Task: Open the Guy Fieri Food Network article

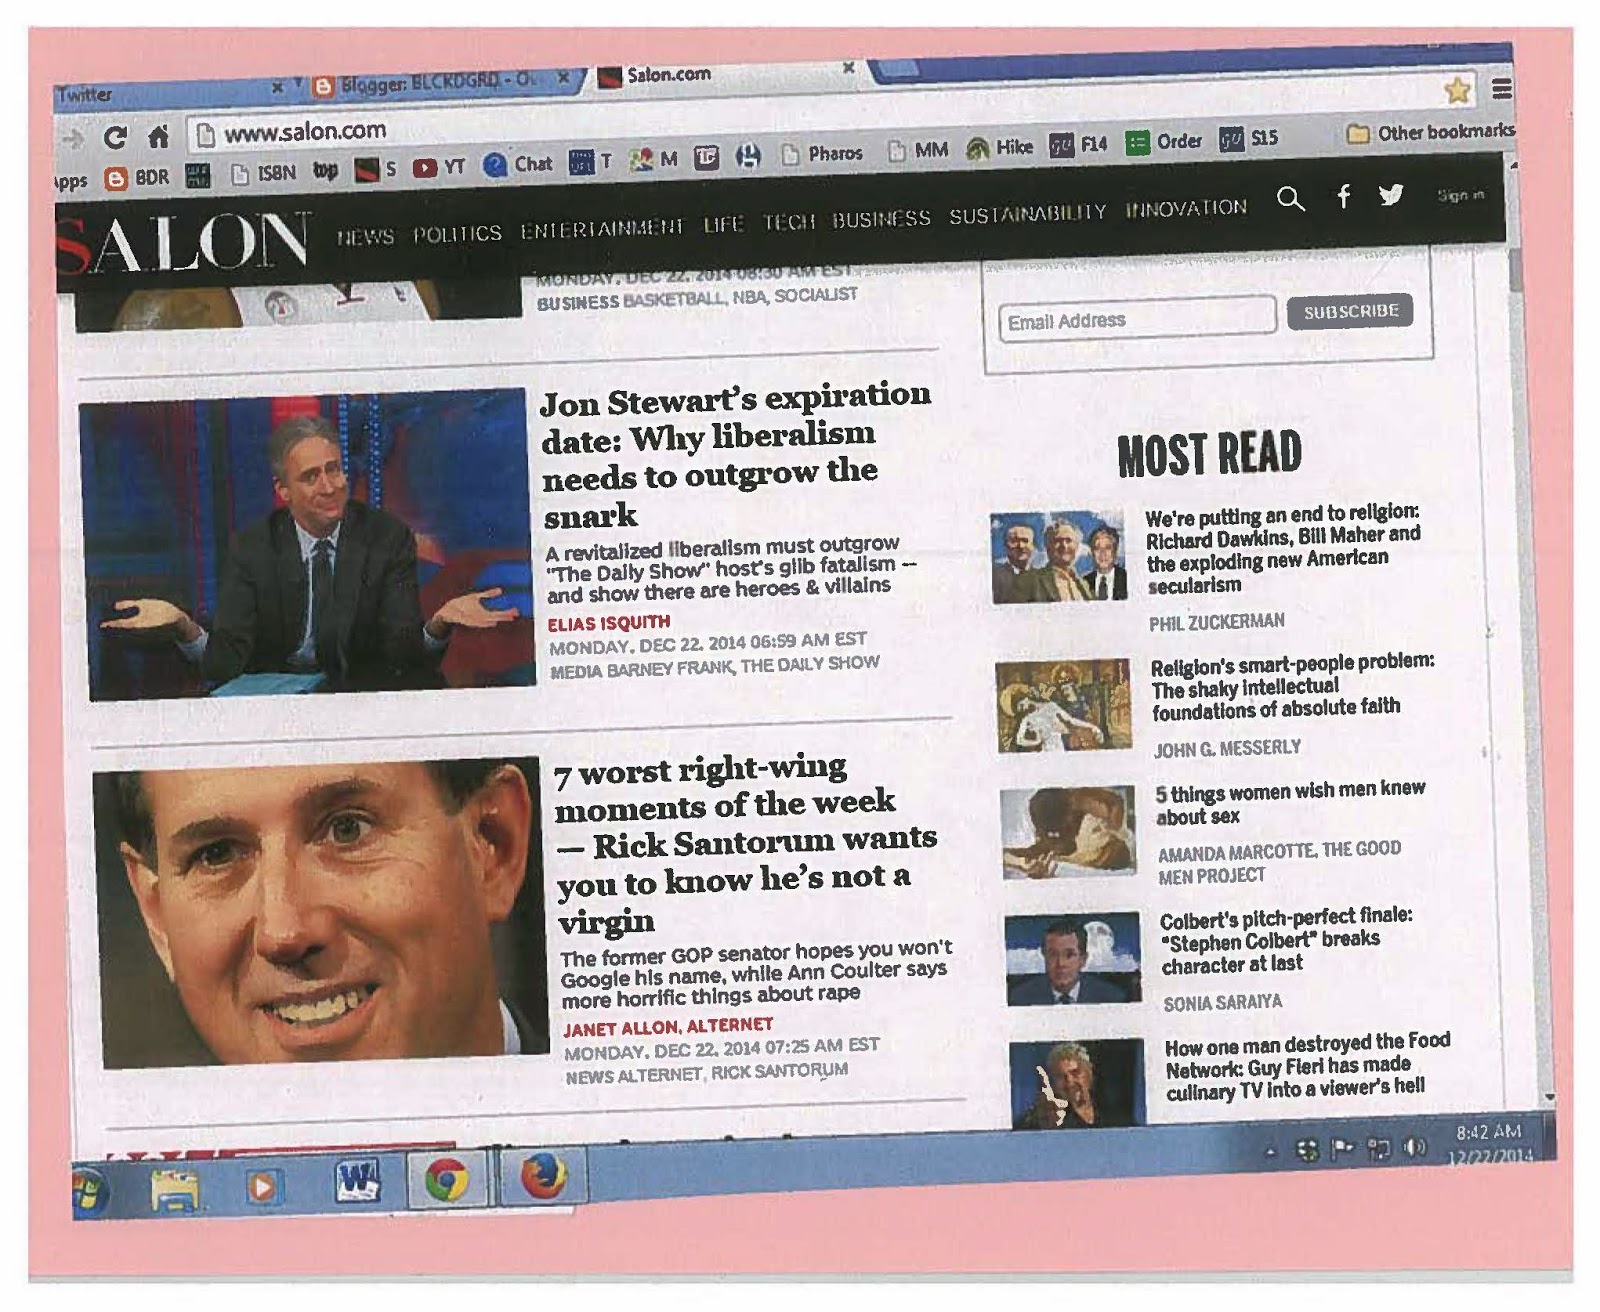Action: 1308,1066
